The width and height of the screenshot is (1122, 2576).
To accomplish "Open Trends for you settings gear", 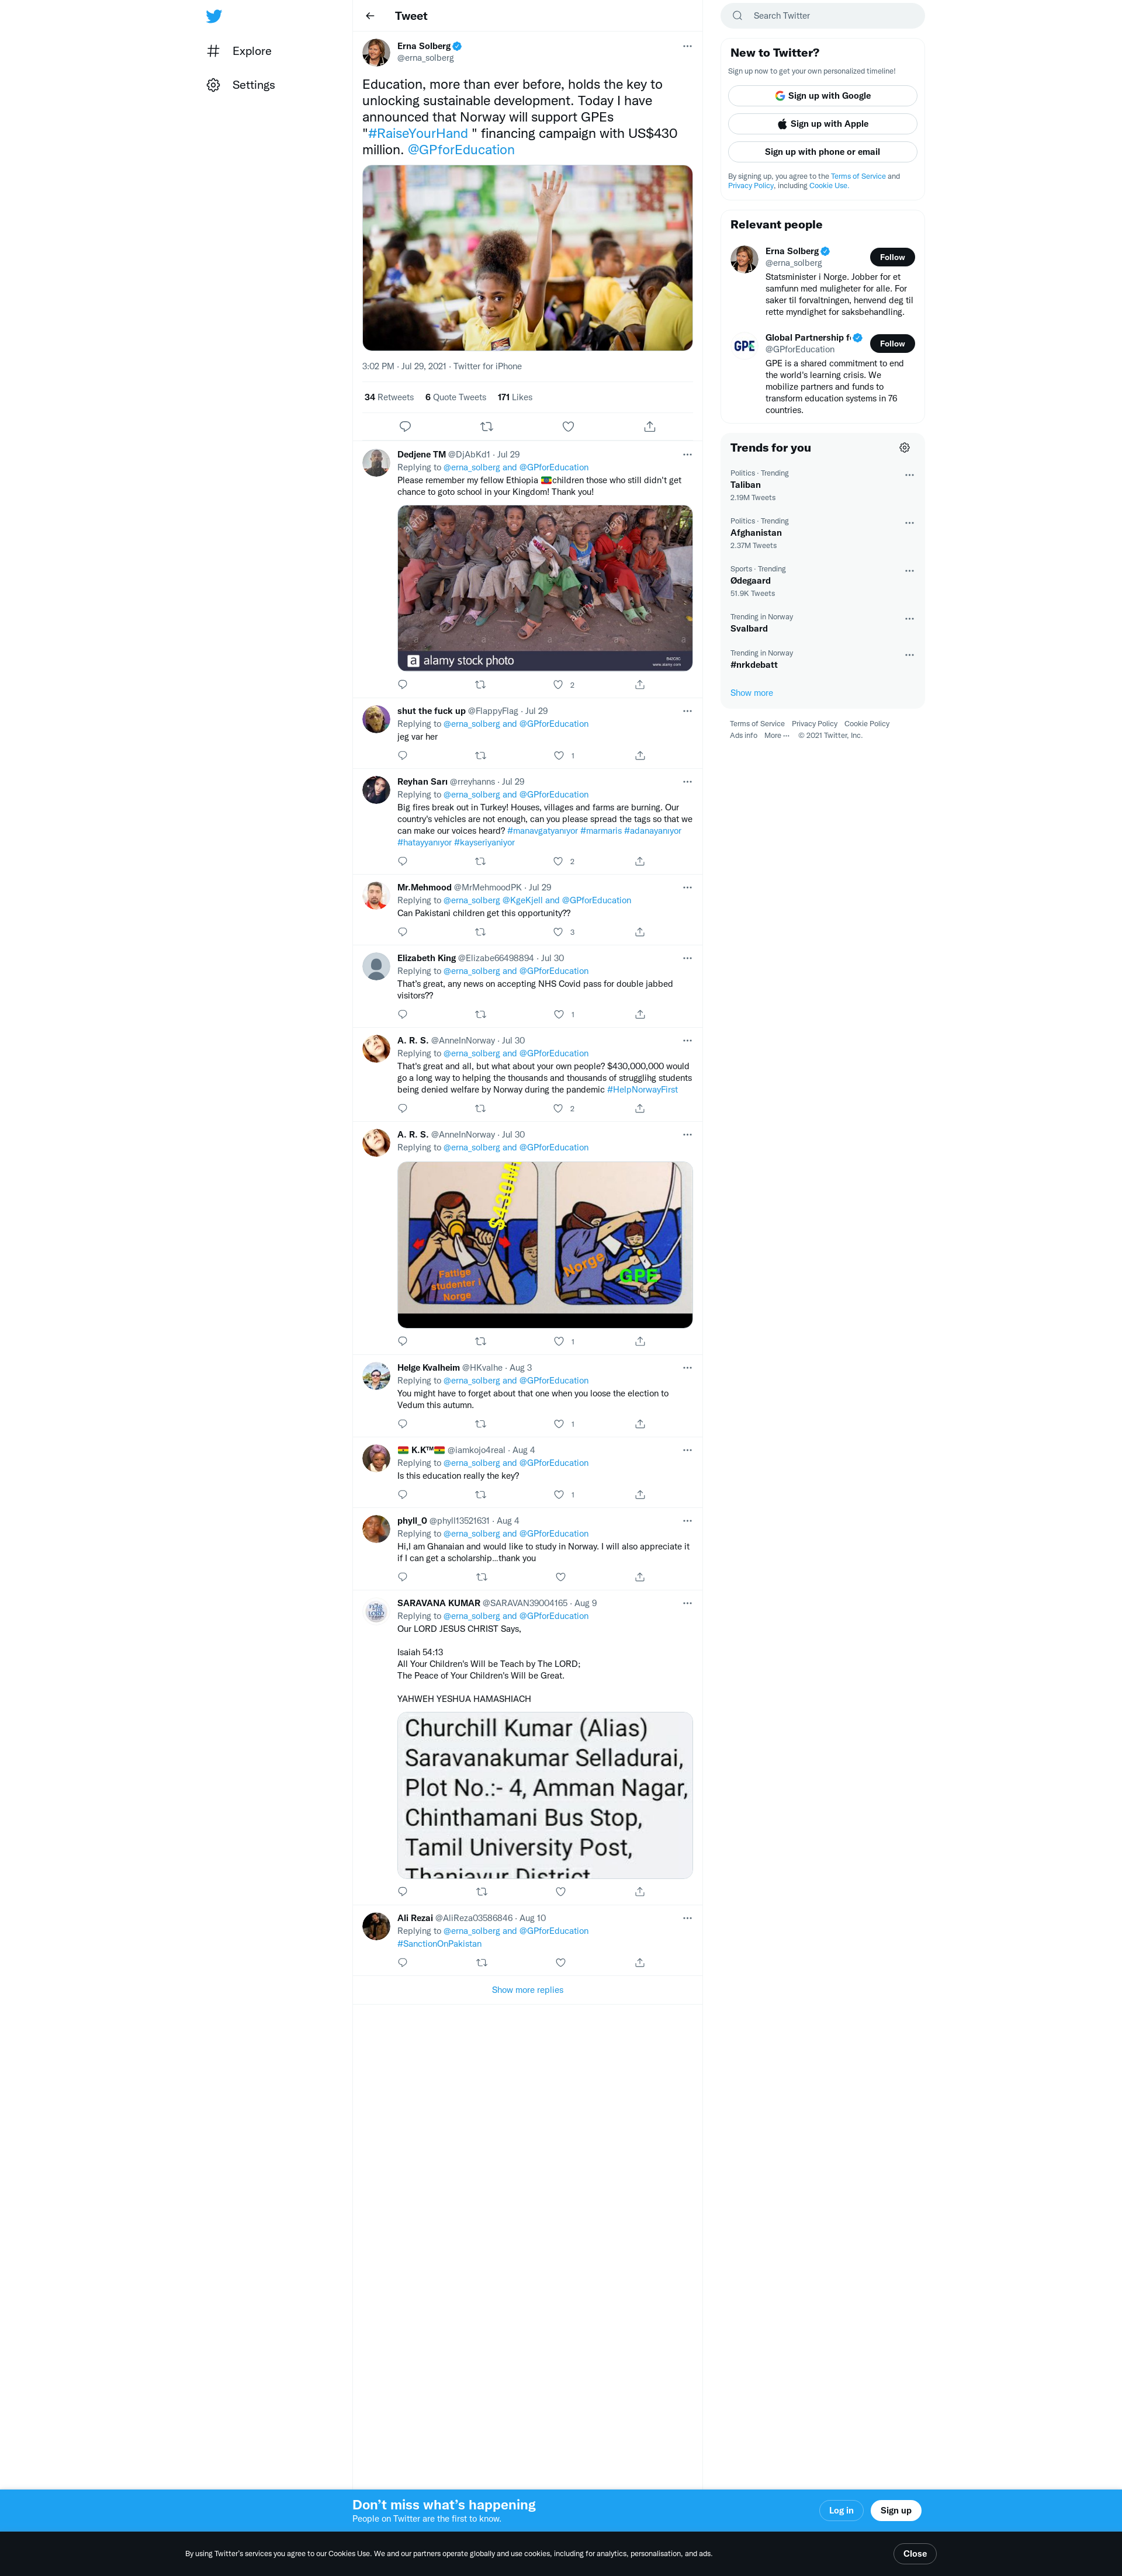I will tap(904, 448).
